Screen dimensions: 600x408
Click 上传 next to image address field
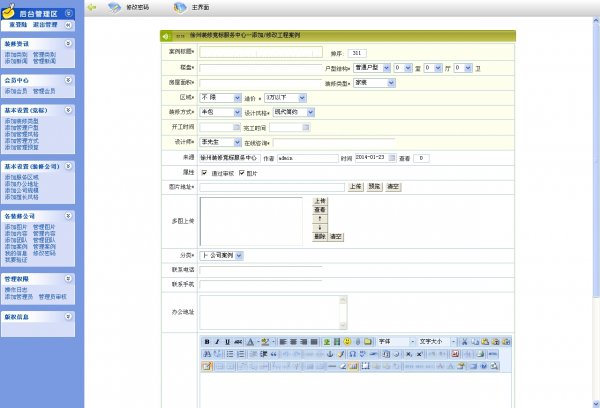(355, 187)
